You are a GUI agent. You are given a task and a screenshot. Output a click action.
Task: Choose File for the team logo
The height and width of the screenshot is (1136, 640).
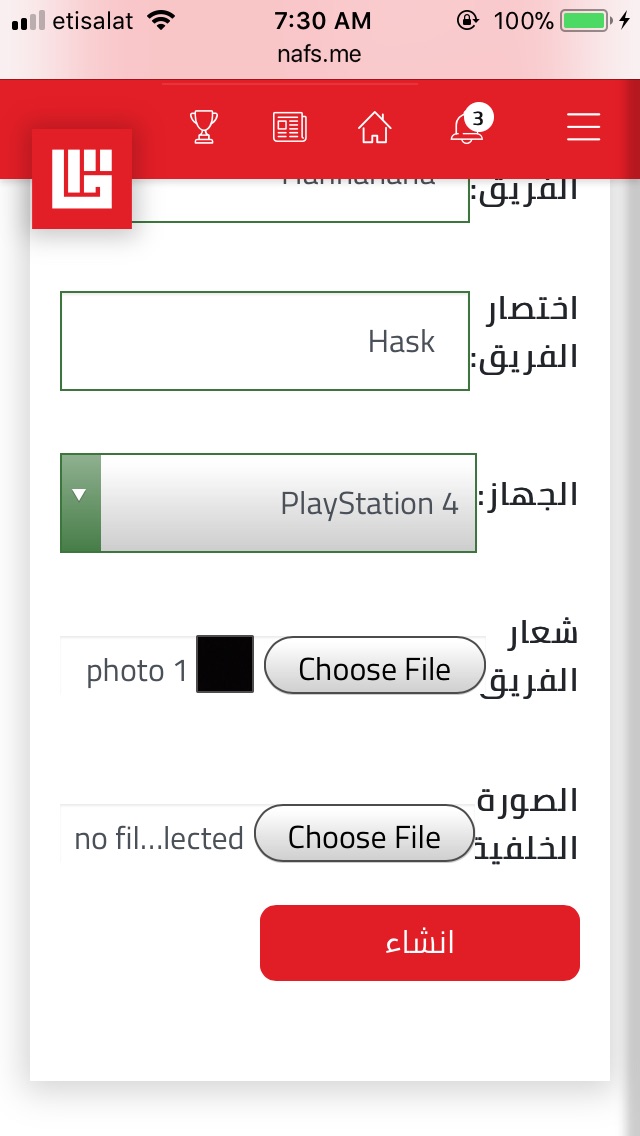point(374,666)
